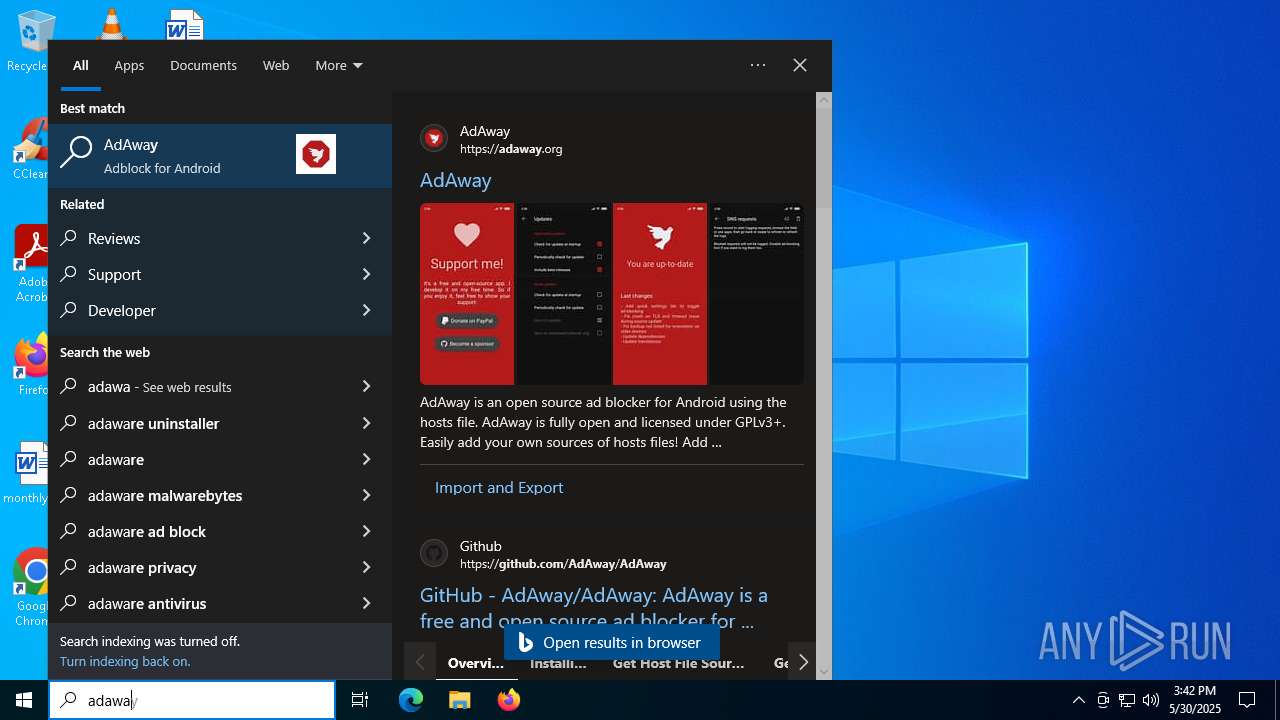Expand the Developer related result

coord(366,310)
